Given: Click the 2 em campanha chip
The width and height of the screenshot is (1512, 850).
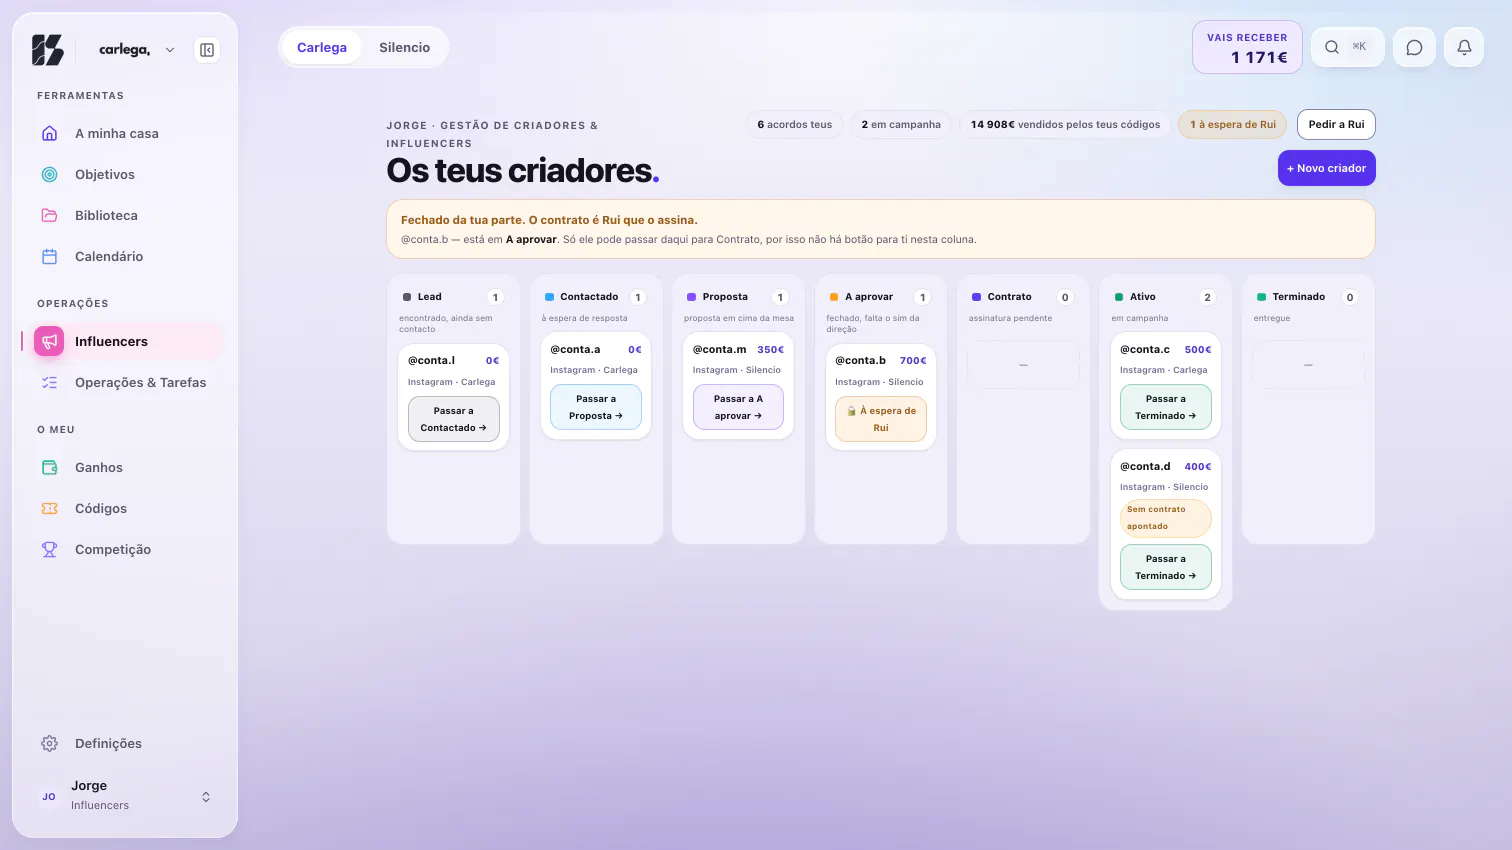Looking at the screenshot, I should point(901,124).
